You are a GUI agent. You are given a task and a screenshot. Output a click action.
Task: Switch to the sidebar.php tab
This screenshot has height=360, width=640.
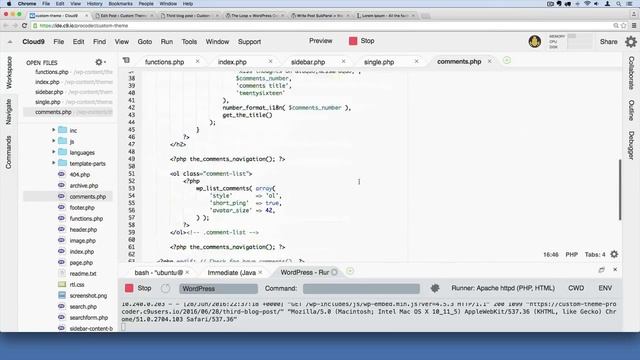(308, 62)
